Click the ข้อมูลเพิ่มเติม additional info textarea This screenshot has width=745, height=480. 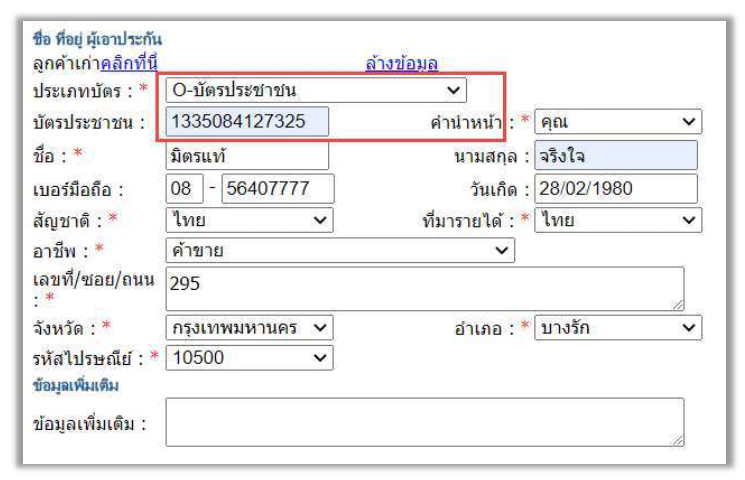pos(425,422)
